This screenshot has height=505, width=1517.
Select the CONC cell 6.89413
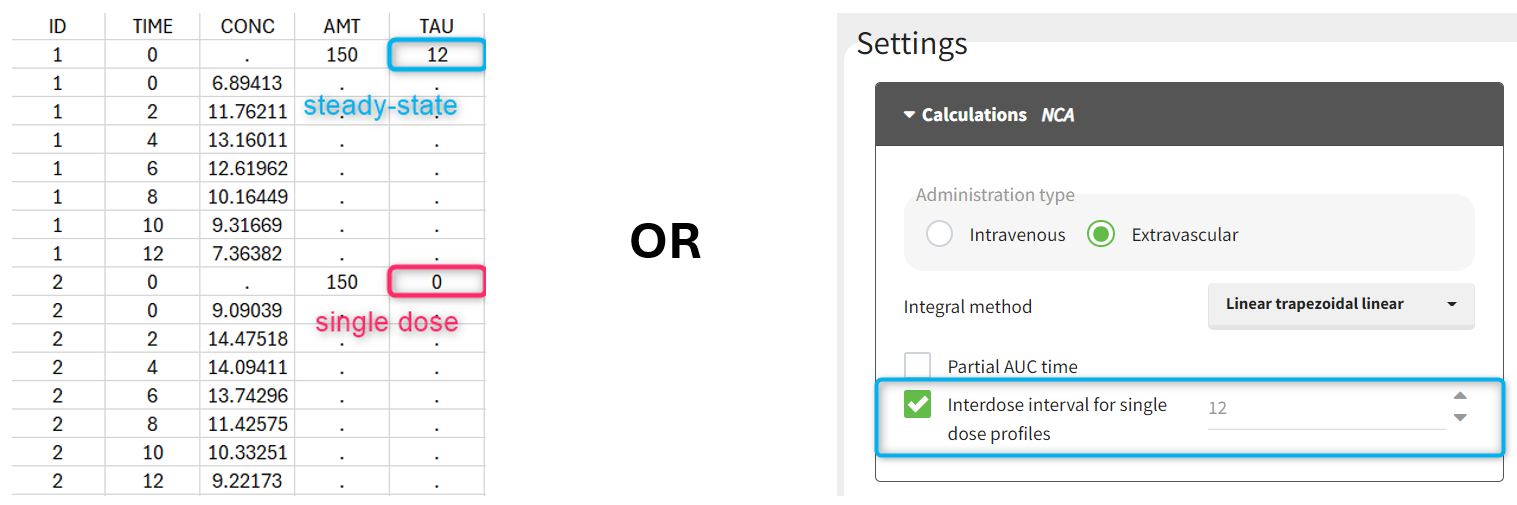coord(245,83)
